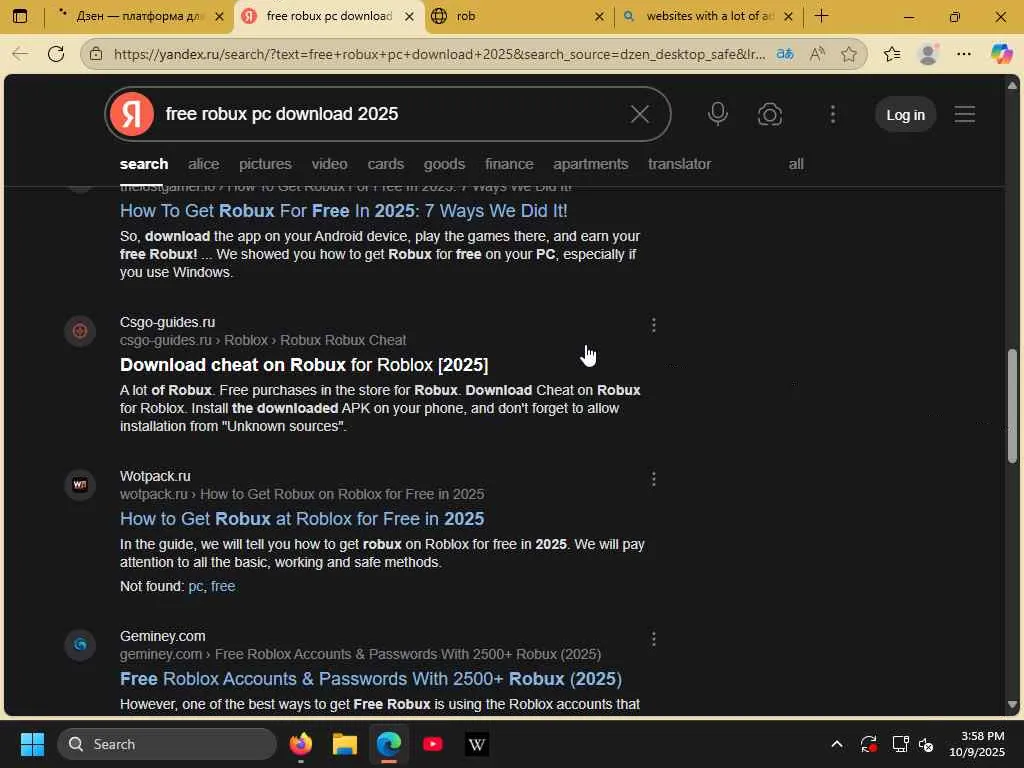
Task: Select the 'translator' search category
Action: click(679, 164)
